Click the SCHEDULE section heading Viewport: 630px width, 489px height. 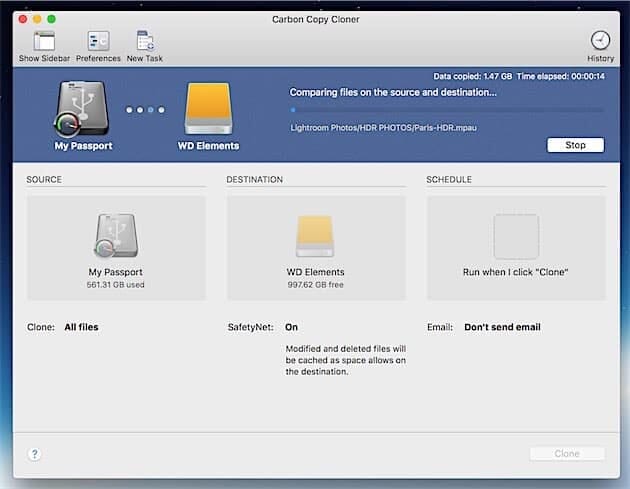coord(449,180)
